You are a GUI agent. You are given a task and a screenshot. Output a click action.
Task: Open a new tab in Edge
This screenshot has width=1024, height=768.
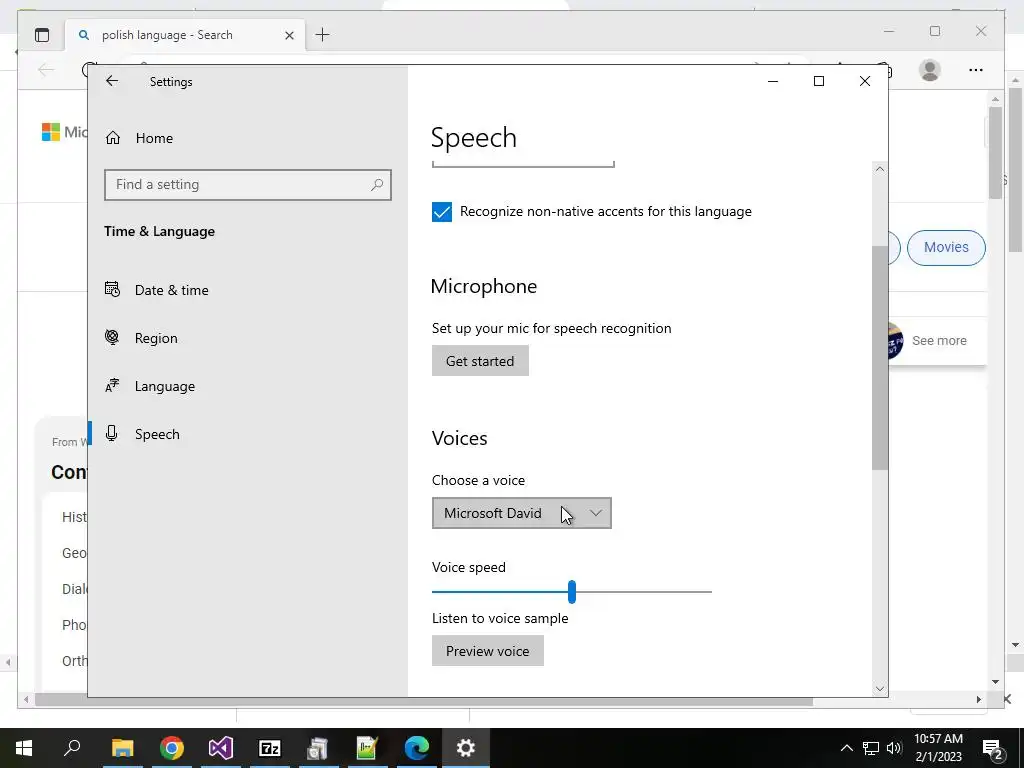pos(323,35)
